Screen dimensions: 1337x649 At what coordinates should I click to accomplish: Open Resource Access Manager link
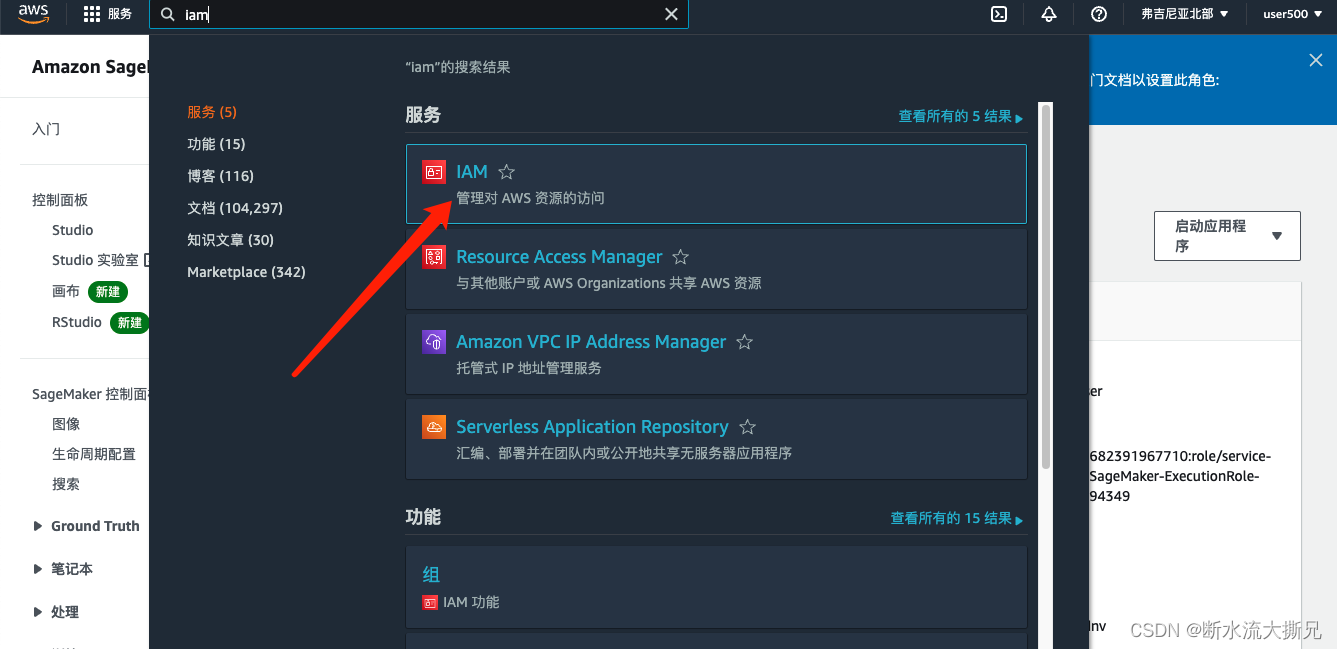coord(559,257)
